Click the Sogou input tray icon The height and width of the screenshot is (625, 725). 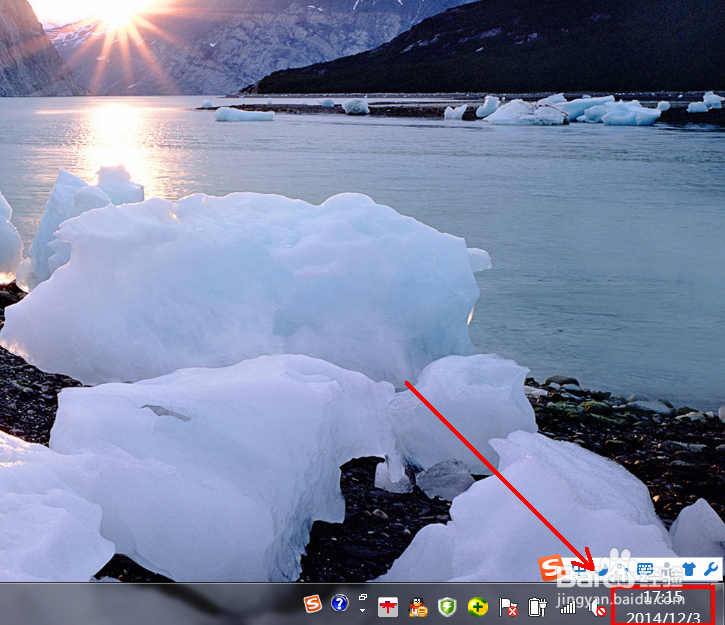[x=313, y=604]
